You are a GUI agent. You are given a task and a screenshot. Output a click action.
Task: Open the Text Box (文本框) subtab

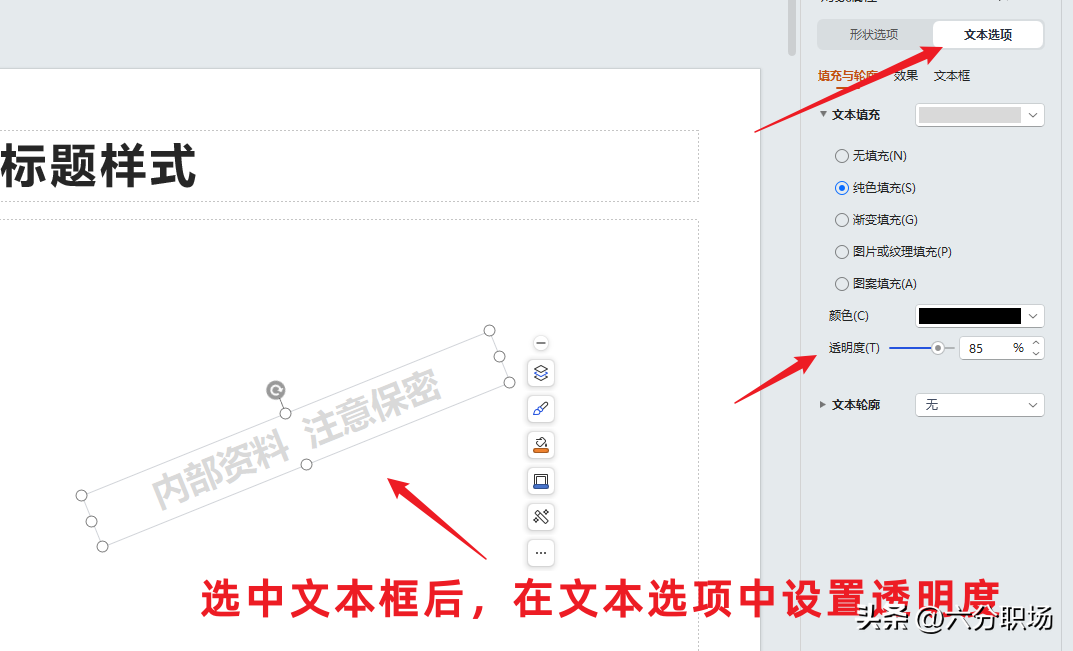click(x=952, y=75)
